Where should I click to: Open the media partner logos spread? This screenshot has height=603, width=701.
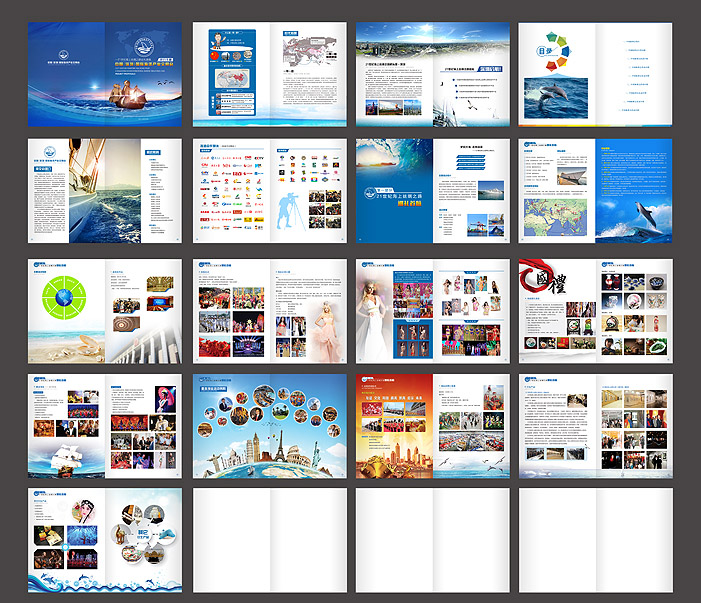(x=269, y=190)
